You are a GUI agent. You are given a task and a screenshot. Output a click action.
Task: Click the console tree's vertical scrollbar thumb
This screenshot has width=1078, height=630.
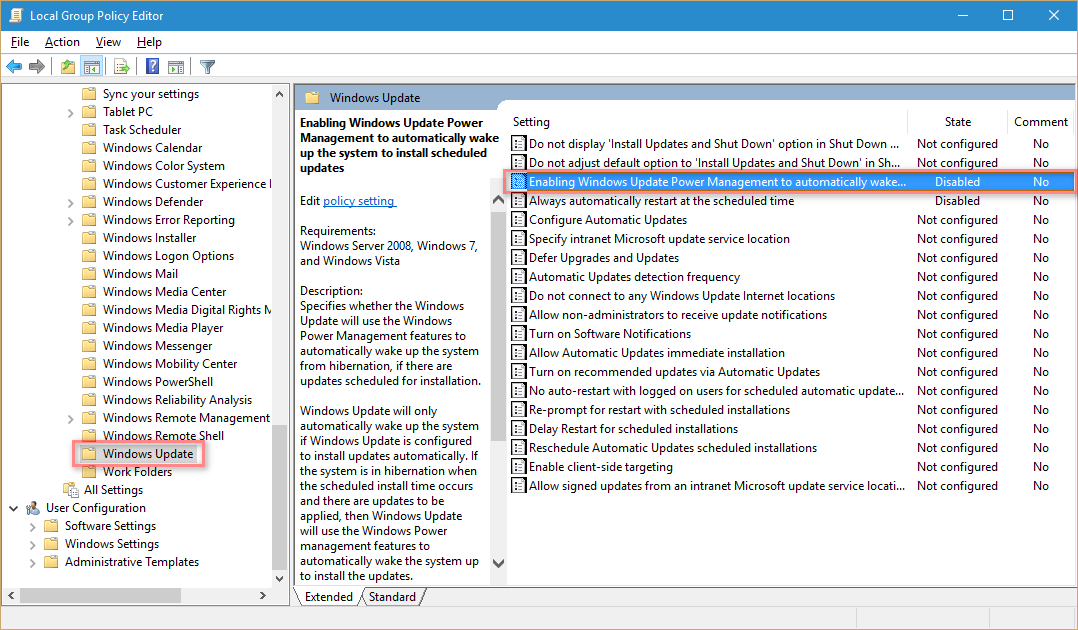pos(279,497)
